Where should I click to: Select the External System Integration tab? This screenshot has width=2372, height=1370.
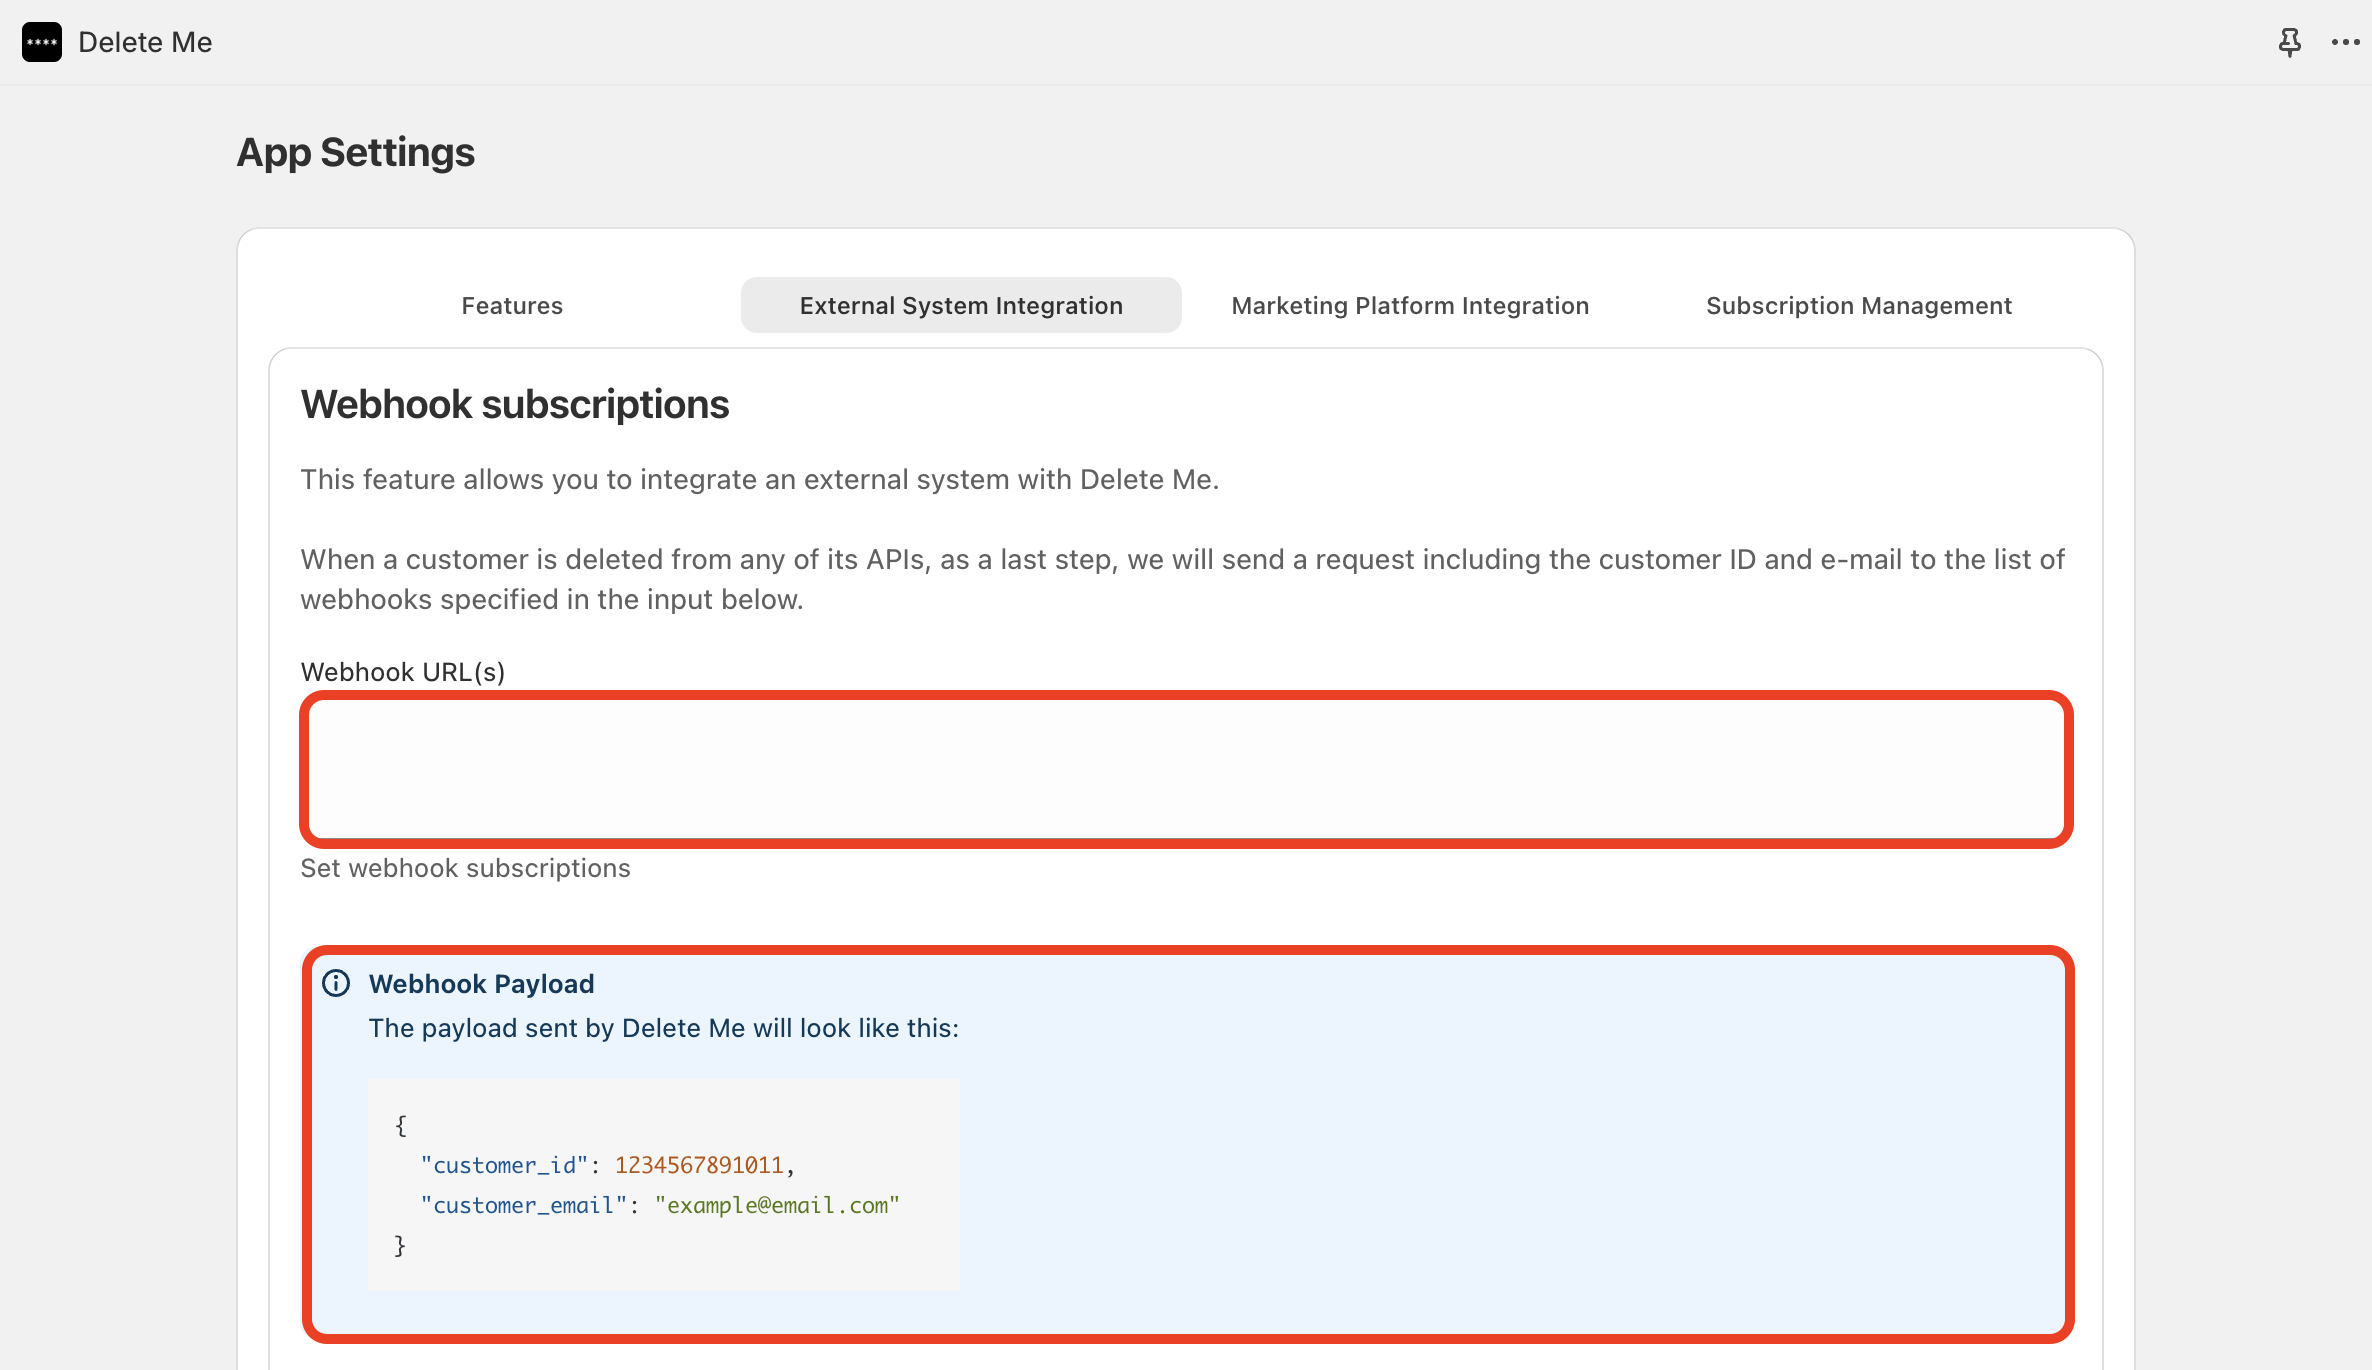point(961,305)
